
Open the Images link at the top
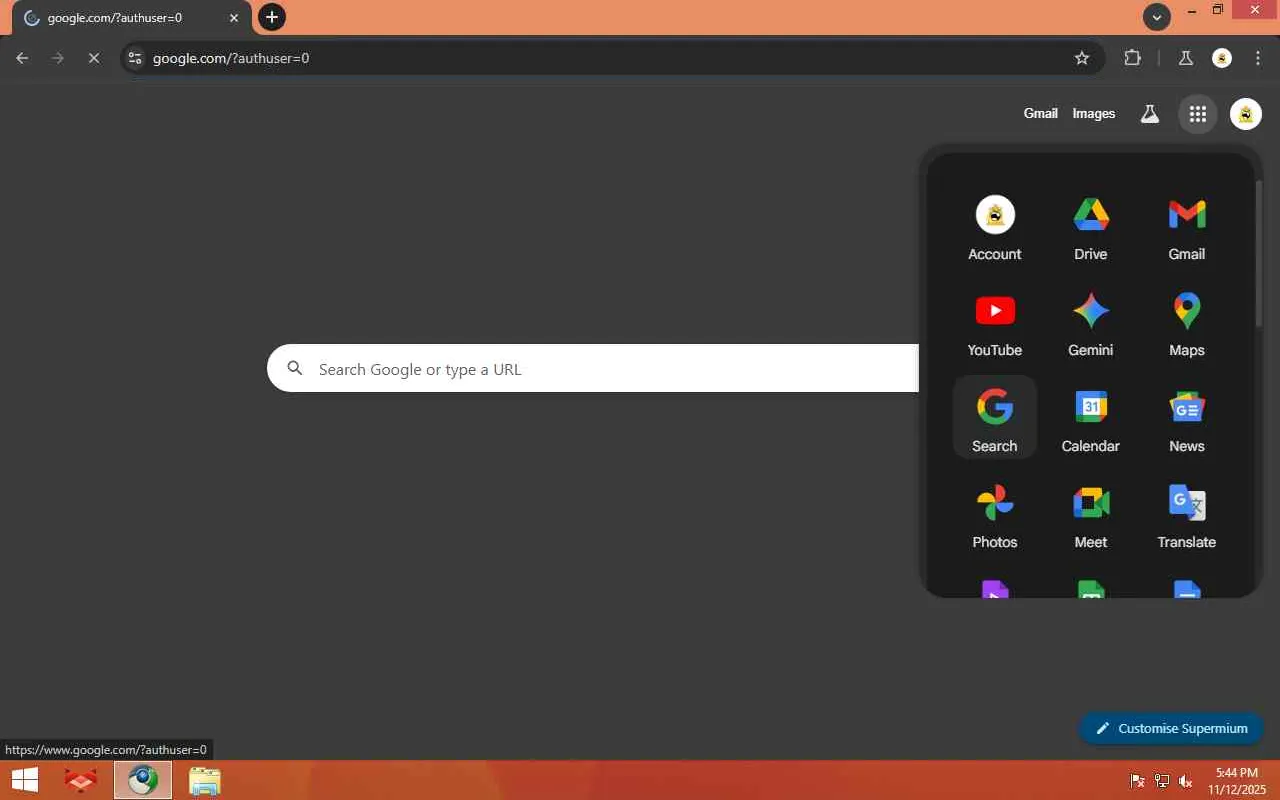pyautogui.click(x=1093, y=114)
